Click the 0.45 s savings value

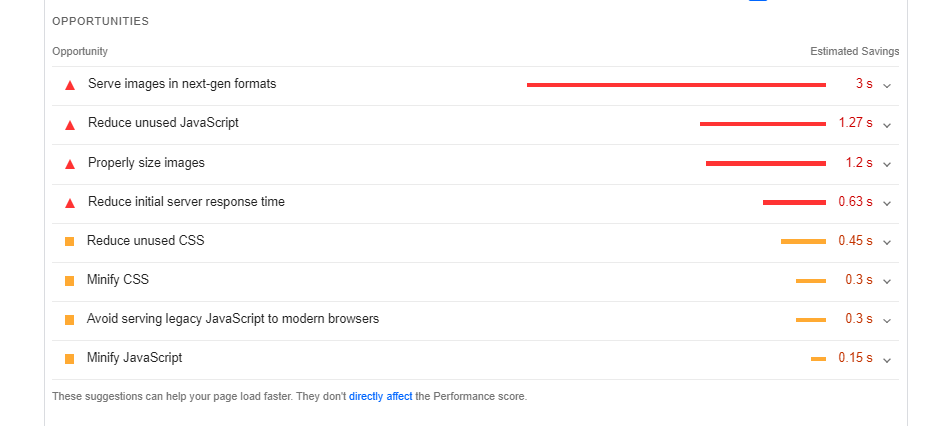click(x=855, y=241)
